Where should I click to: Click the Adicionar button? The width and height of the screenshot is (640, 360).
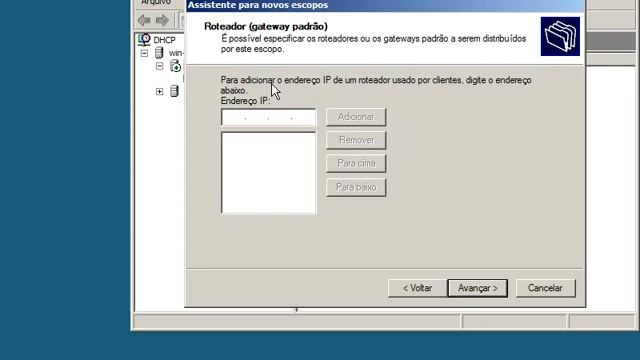click(356, 117)
